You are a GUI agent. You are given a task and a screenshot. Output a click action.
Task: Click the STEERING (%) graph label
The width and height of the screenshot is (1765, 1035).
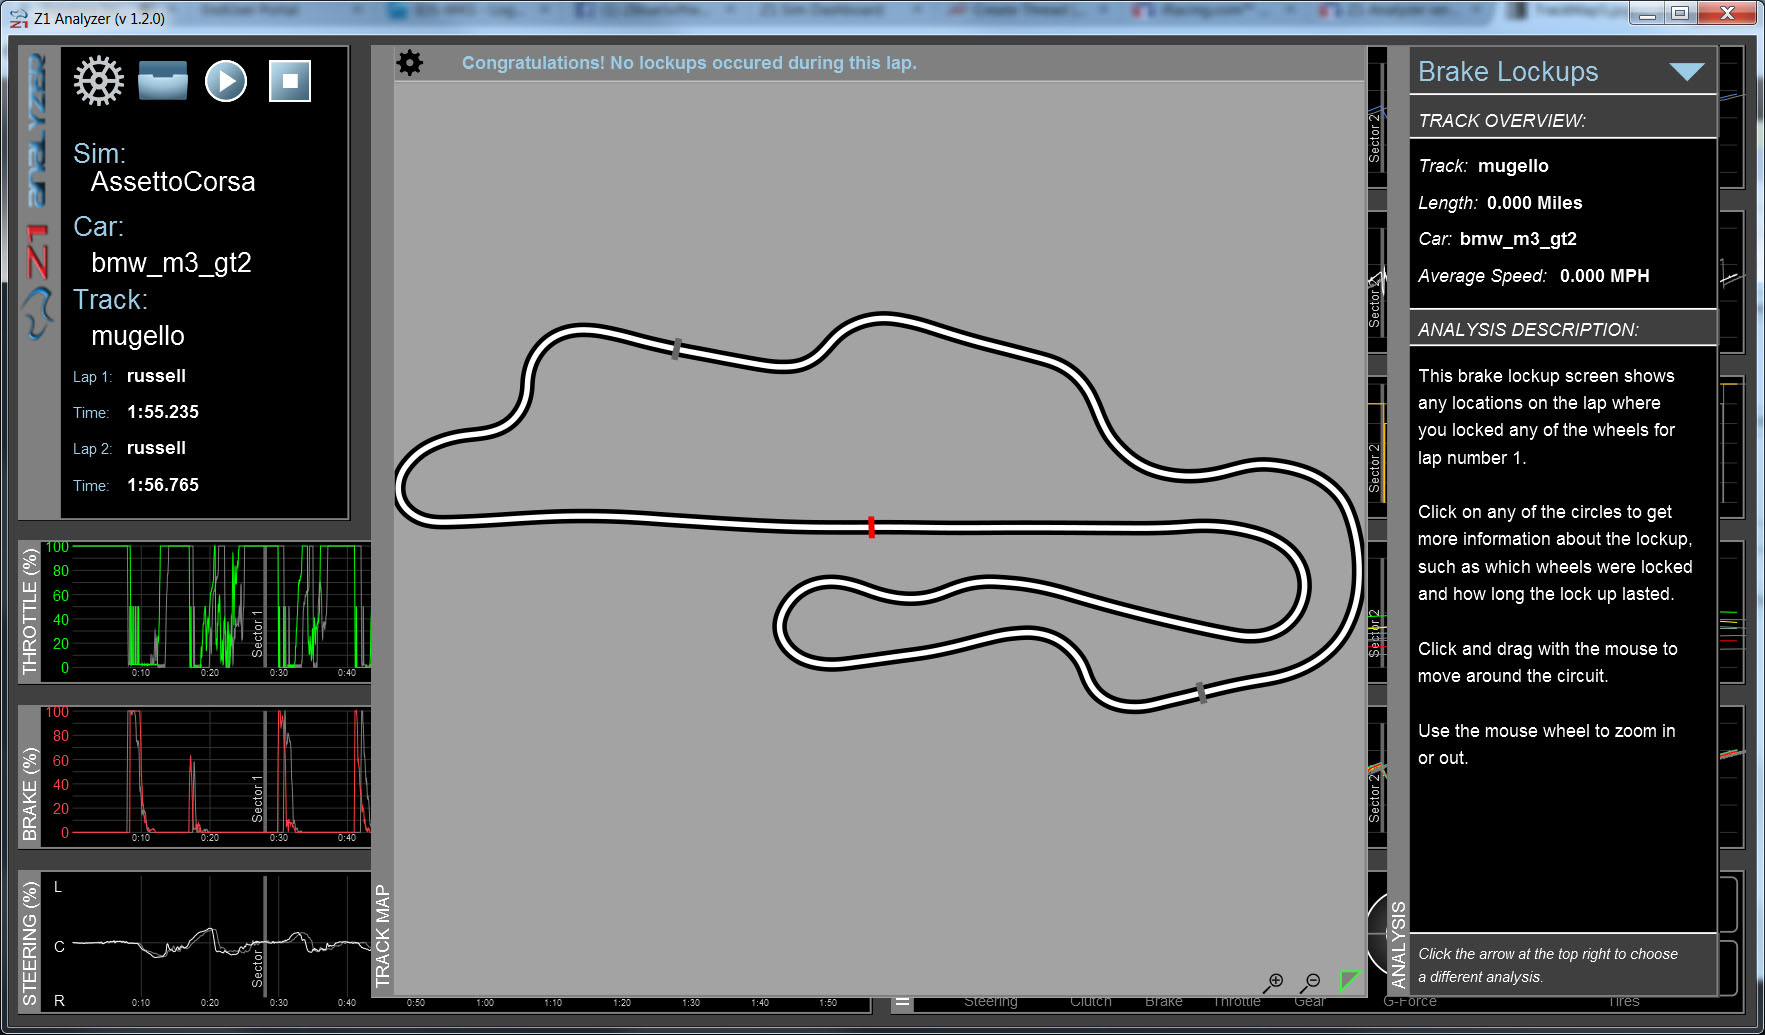pyautogui.click(x=30, y=943)
